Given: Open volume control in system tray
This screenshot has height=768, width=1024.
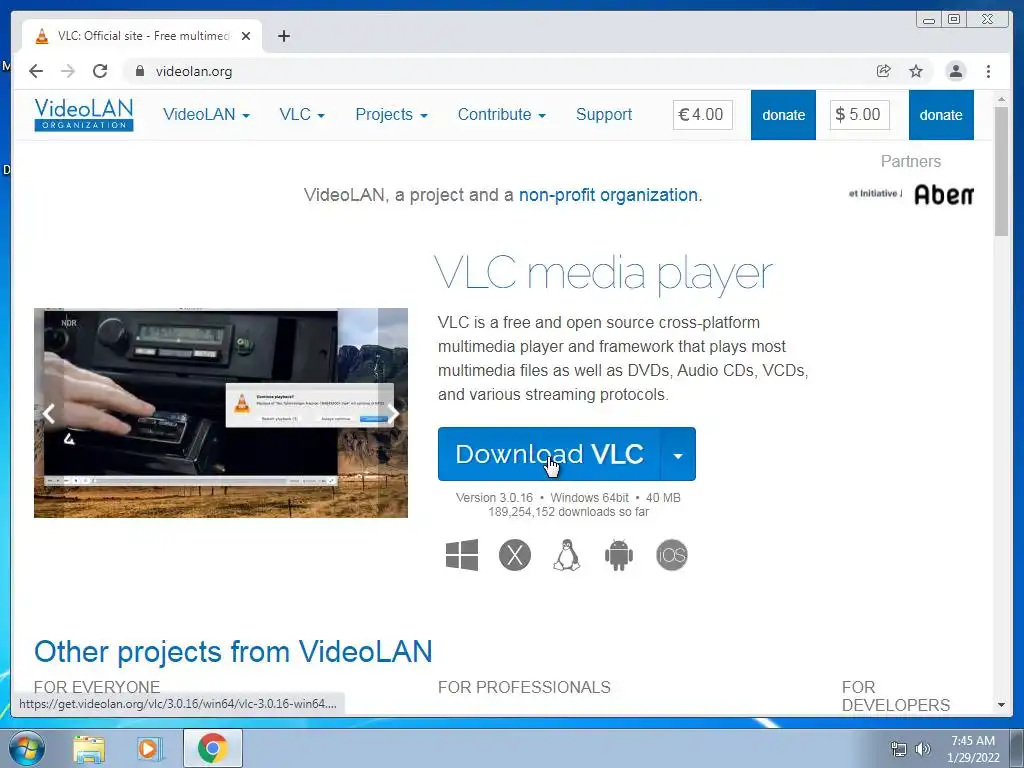Looking at the screenshot, I should tap(923, 749).
